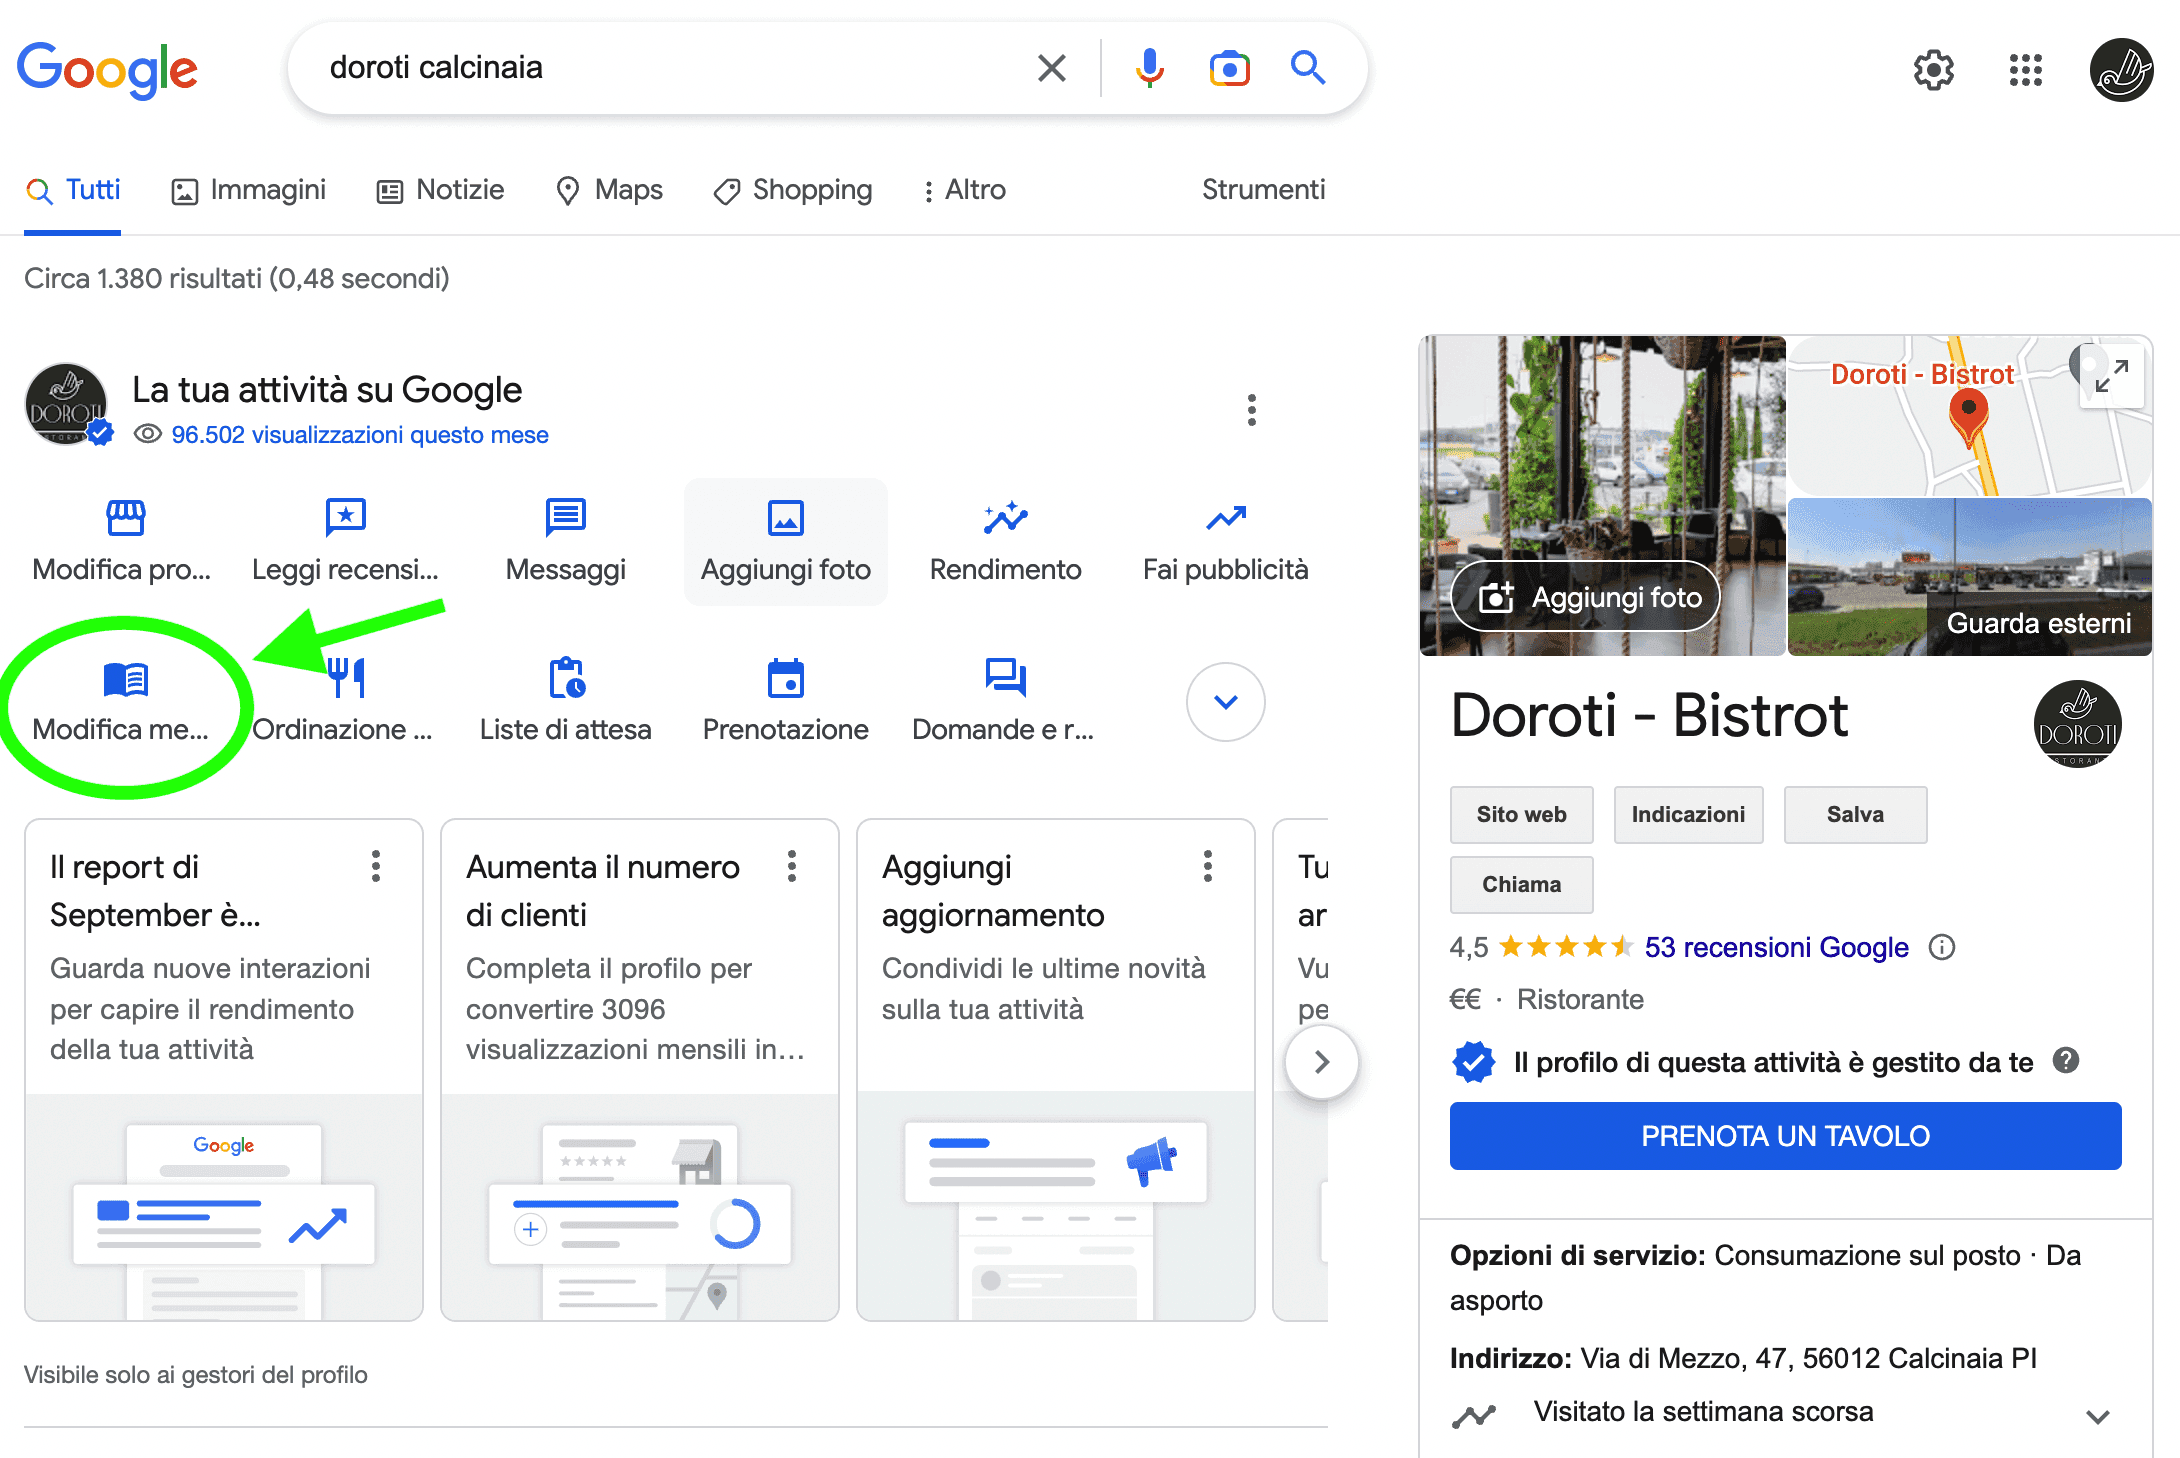The width and height of the screenshot is (2180, 1458).
Task: Click the Salva button
Action: click(1855, 814)
